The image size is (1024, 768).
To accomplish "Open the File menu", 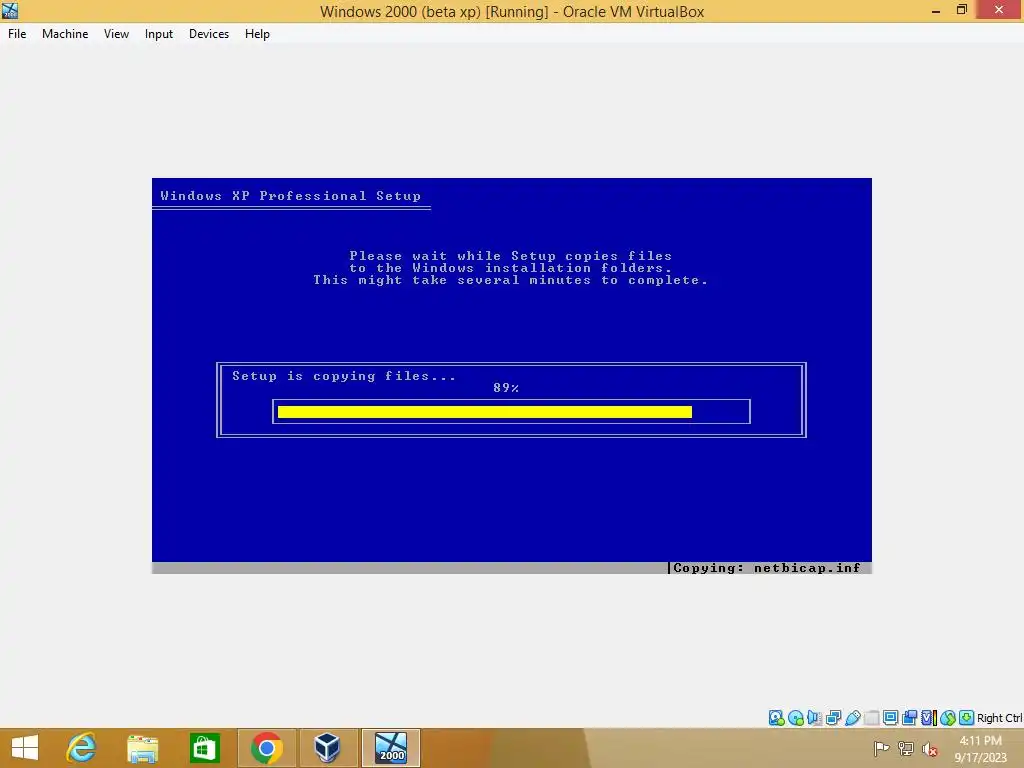I will (x=17, y=34).
